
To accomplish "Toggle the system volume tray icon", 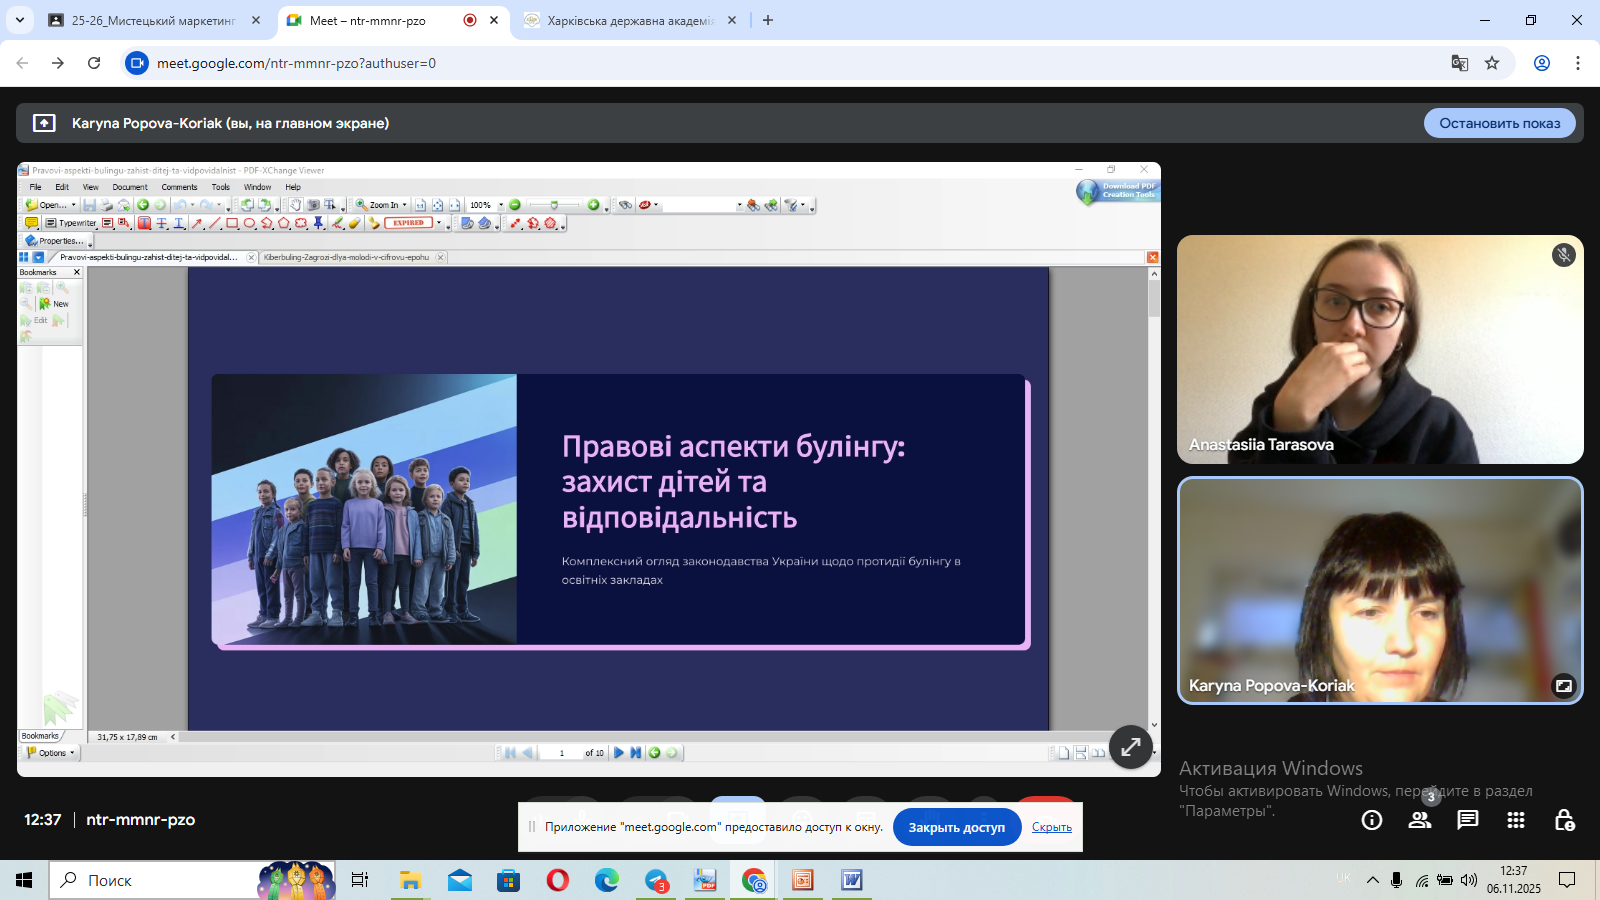I will [1468, 880].
